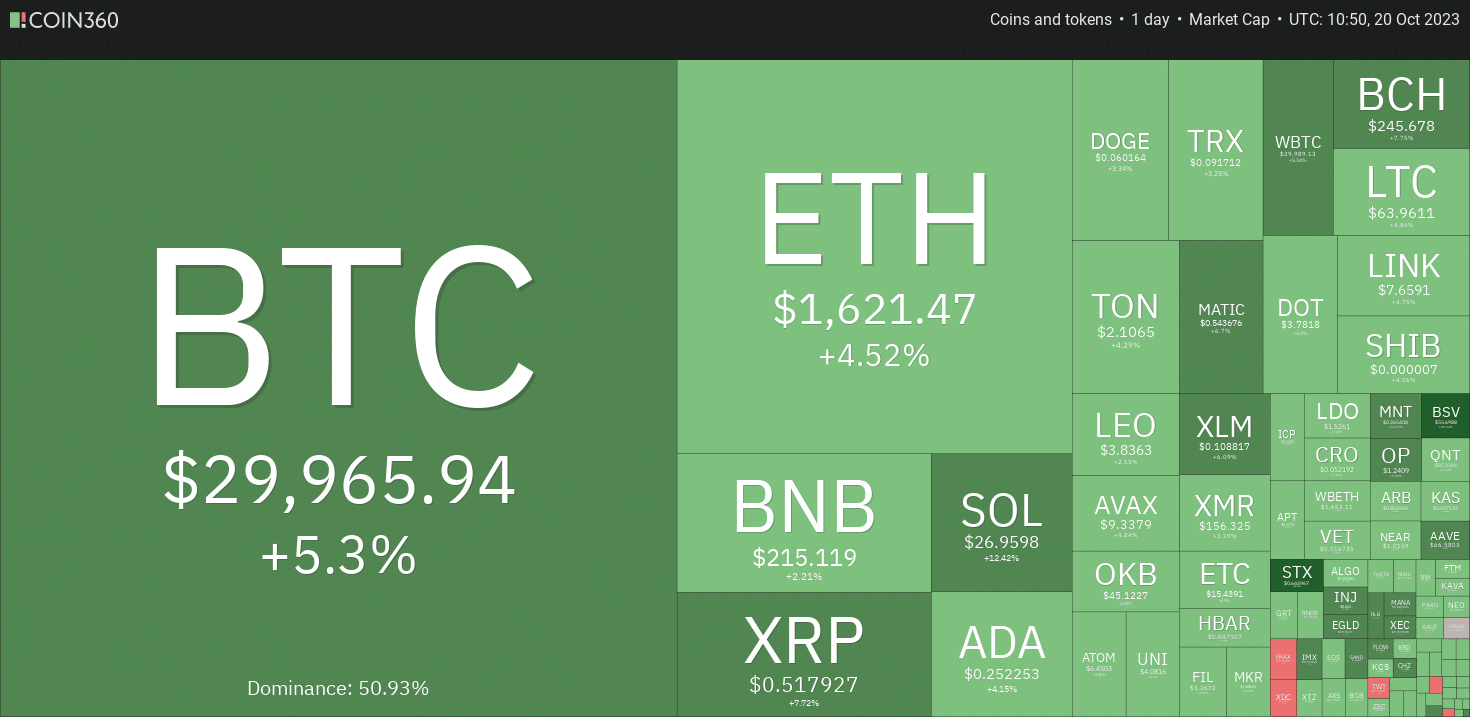Open the SHIB tile

coord(1403,355)
